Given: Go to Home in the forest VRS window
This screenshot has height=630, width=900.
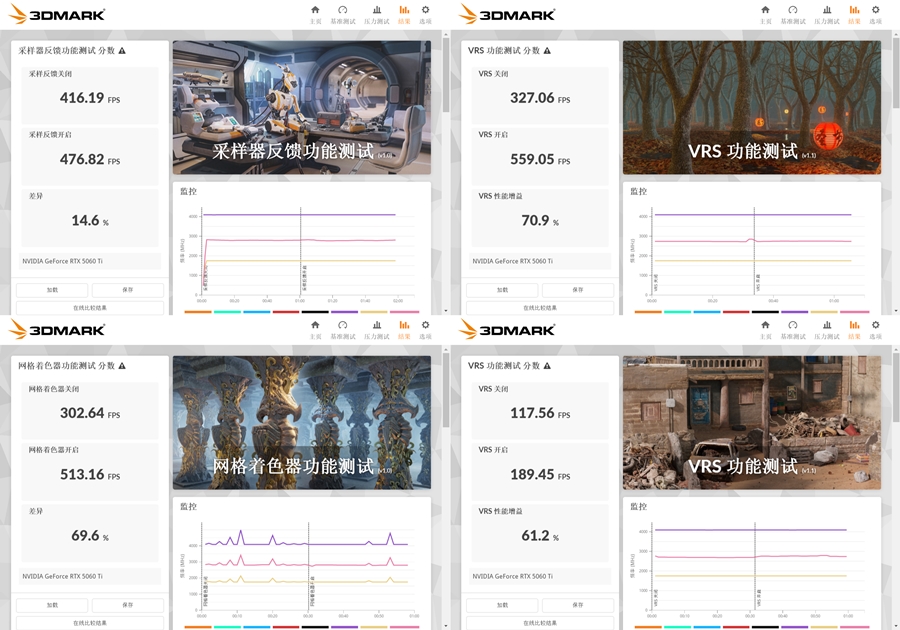Looking at the screenshot, I should pyautogui.click(x=765, y=14).
